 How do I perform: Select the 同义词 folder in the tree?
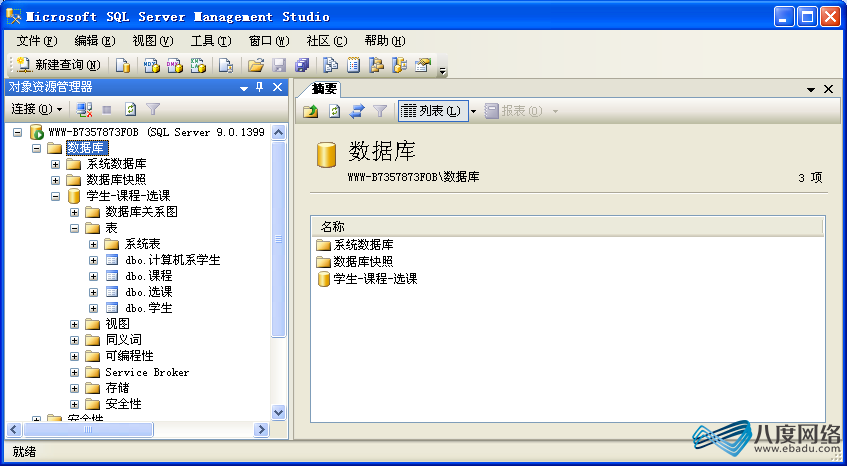[124, 340]
